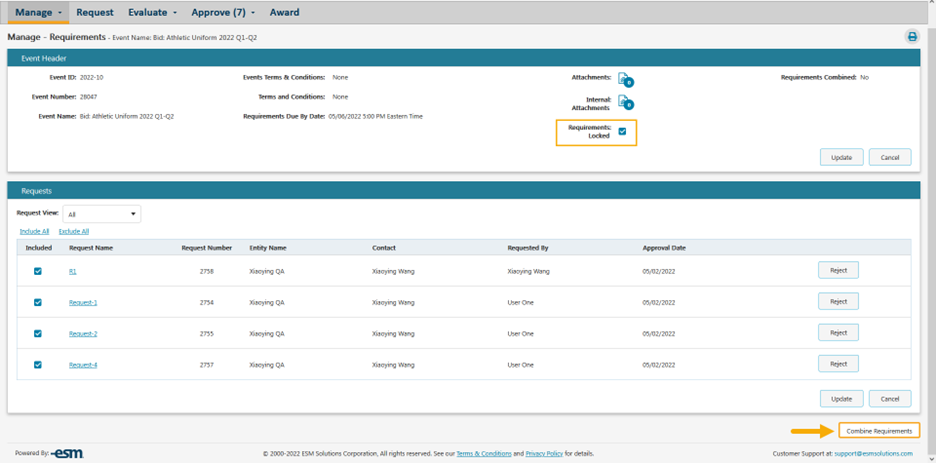Image resolution: width=936 pixels, height=463 pixels.
Task: Uncheck Included box for Request-1
Action: pos(38,302)
